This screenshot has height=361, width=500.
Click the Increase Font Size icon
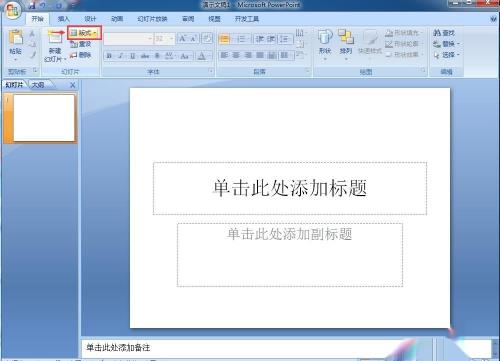pyautogui.click(x=182, y=39)
